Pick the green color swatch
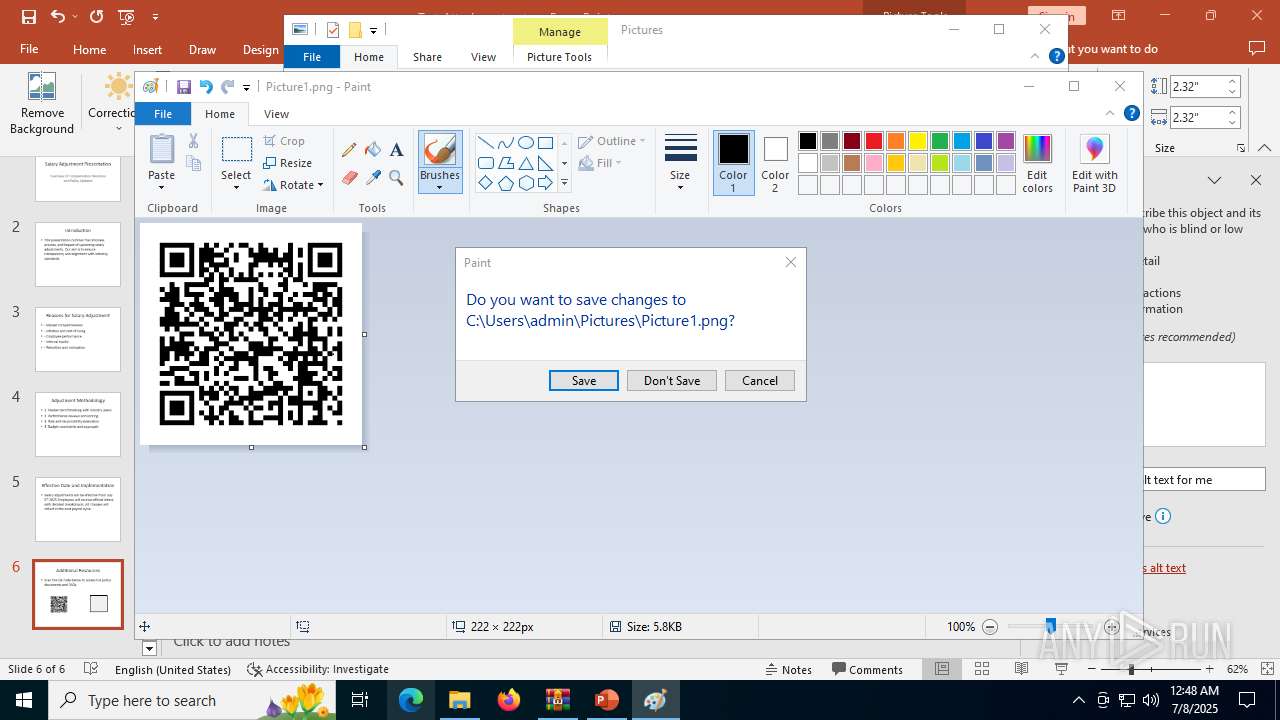Image resolution: width=1280 pixels, height=720 pixels. click(940, 141)
